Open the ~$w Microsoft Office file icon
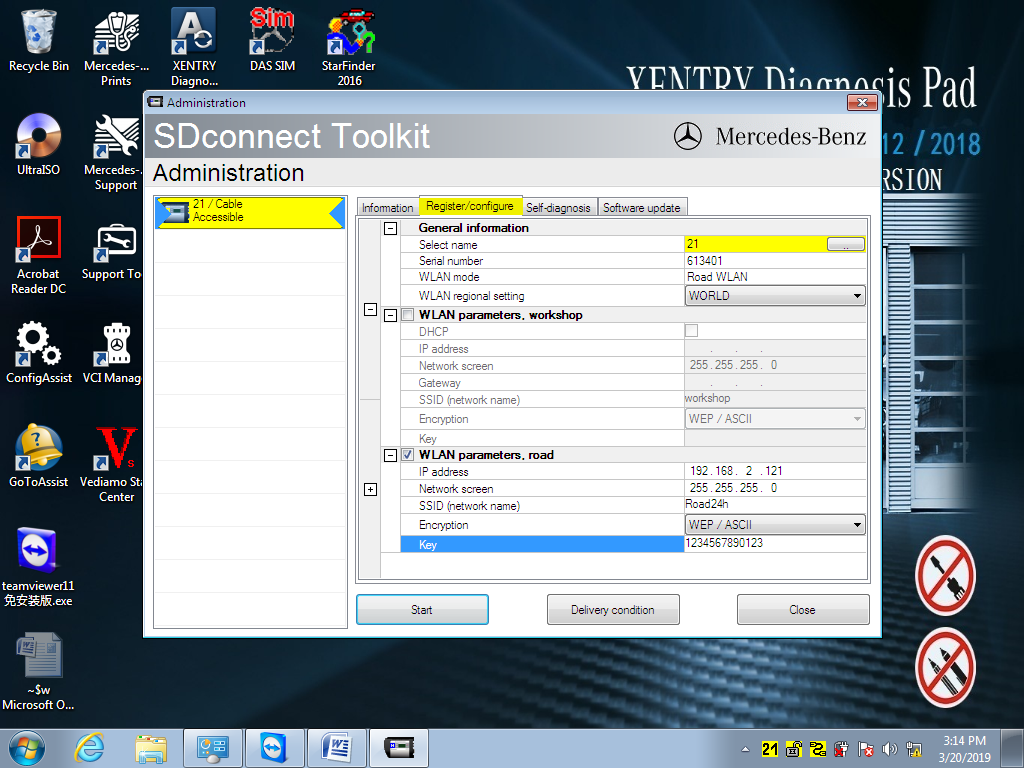 point(39,672)
